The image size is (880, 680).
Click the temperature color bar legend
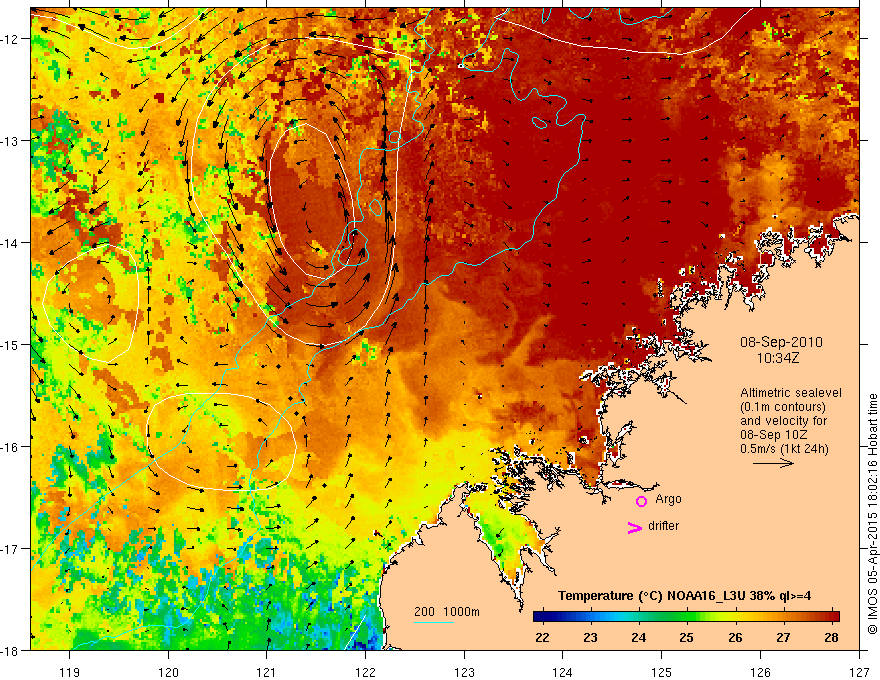coord(686,617)
